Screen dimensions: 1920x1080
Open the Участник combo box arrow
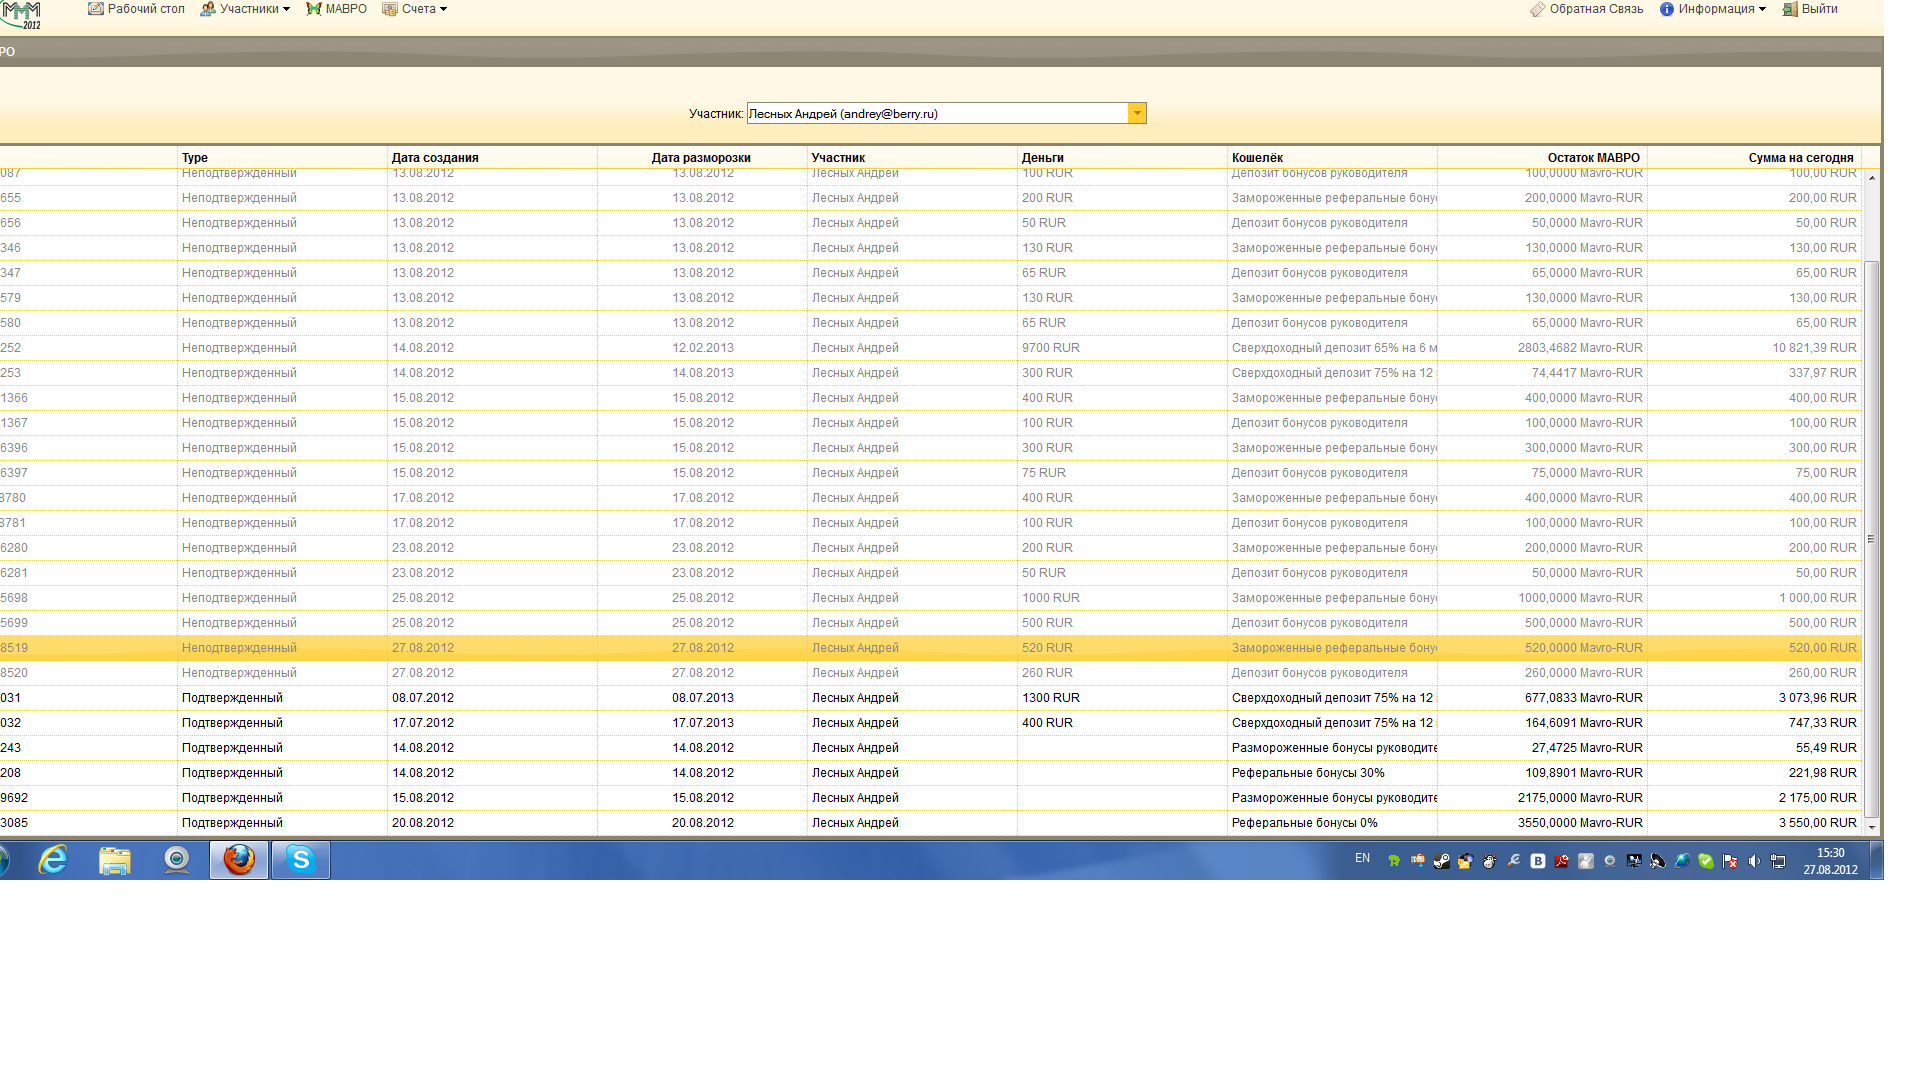click(1137, 113)
